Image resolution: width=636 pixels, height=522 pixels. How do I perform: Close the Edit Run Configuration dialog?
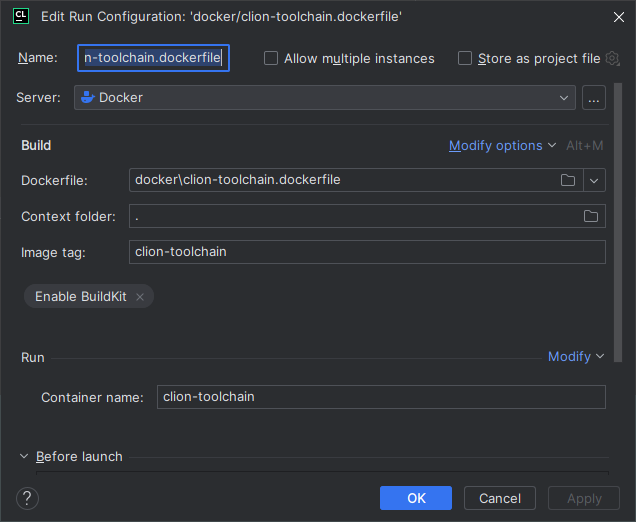(x=619, y=17)
